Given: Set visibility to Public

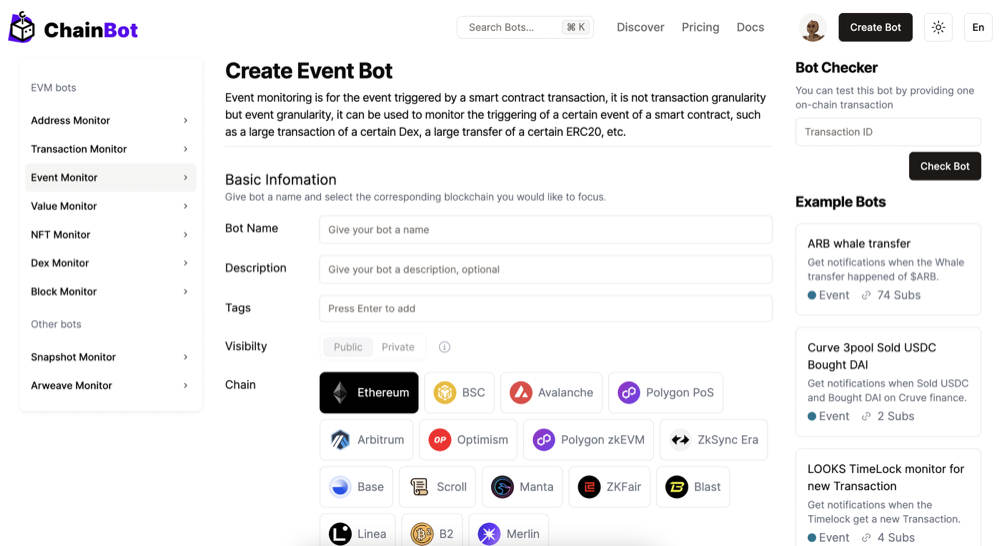Looking at the screenshot, I should pos(348,347).
